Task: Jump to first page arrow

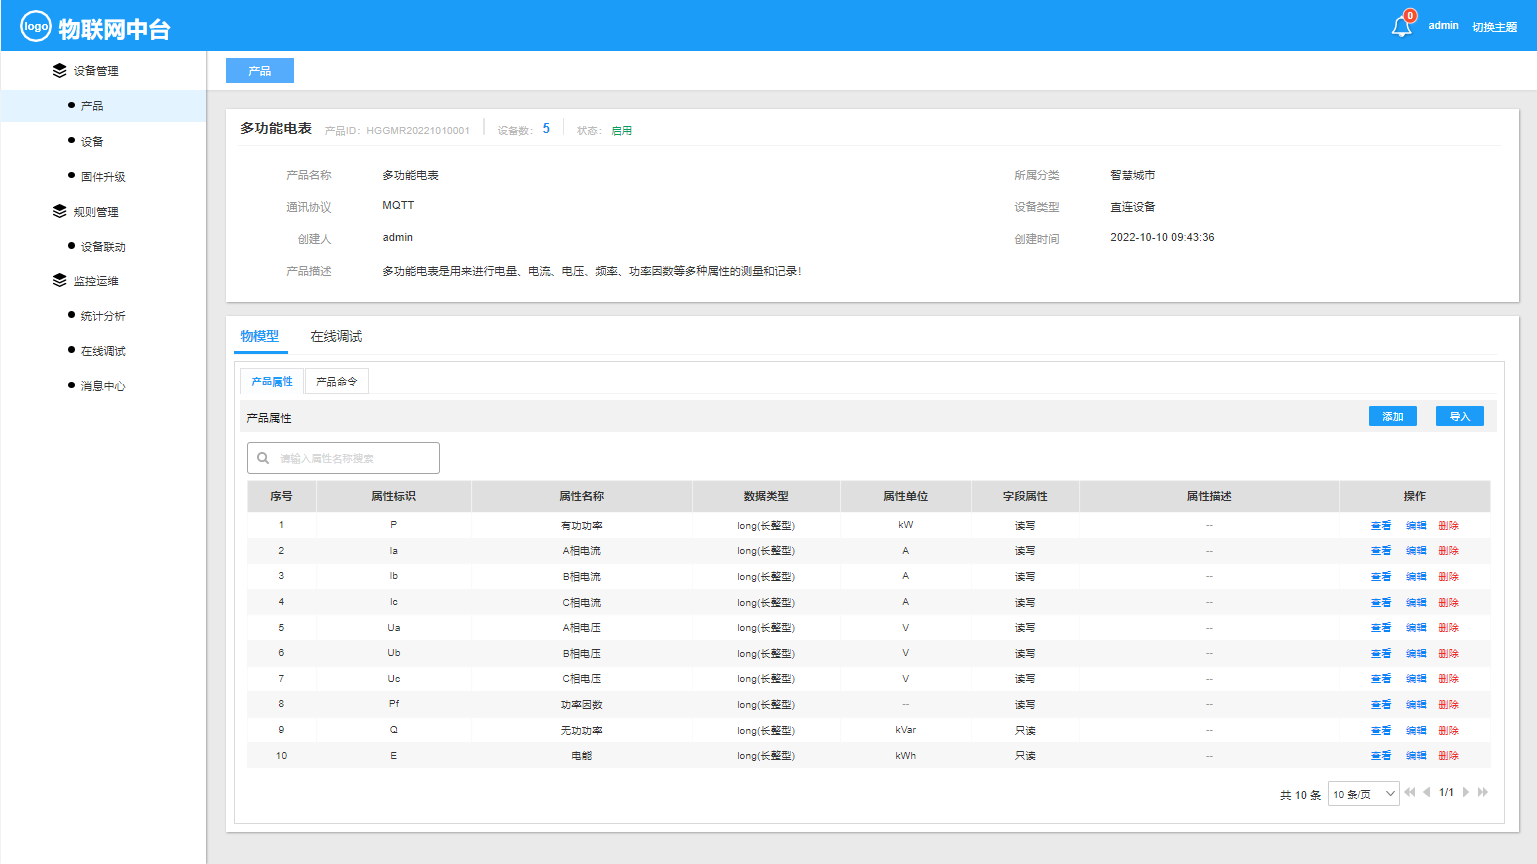Action: [1409, 792]
